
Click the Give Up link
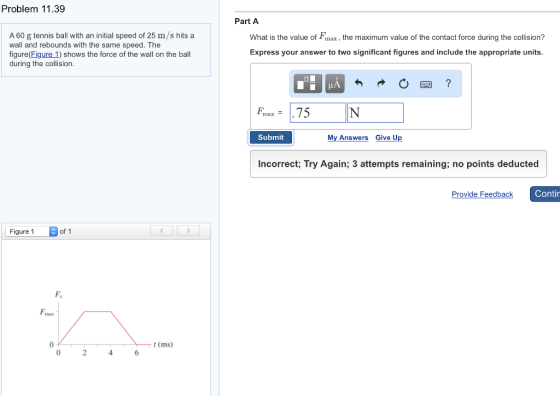tap(389, 138)
